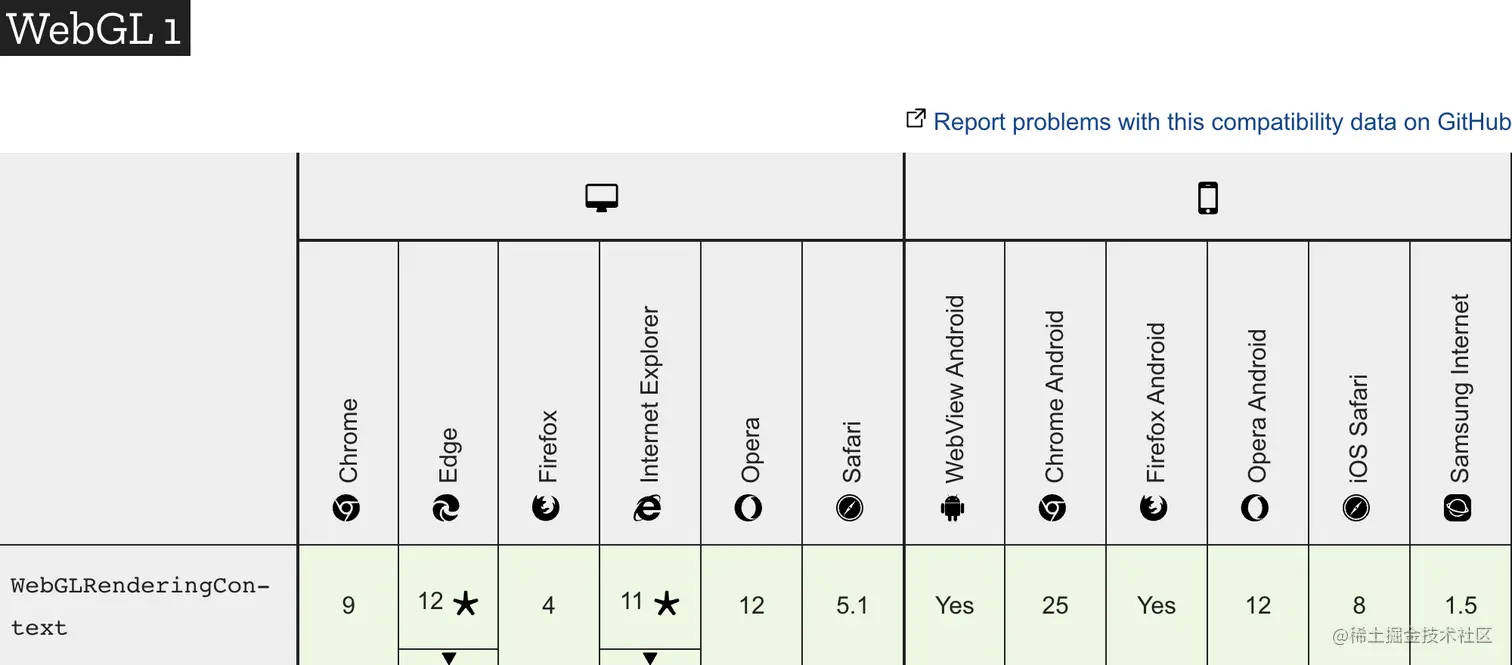Expand Edge 12 notes arrow

click(x=449, y=658)
